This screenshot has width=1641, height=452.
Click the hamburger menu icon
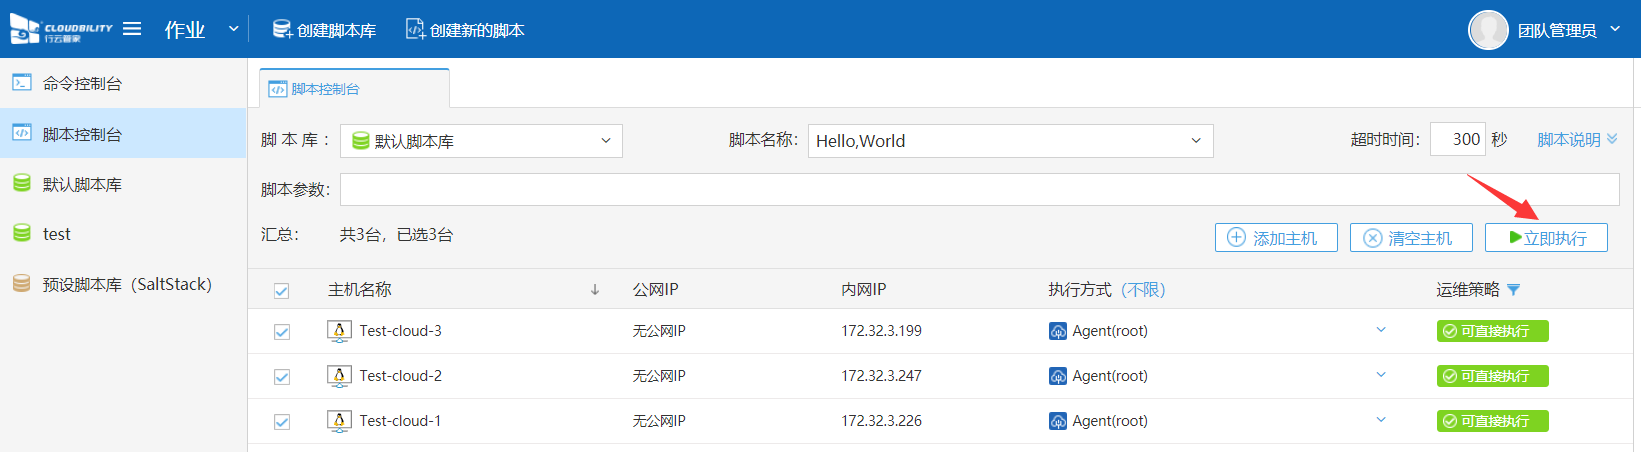point(132,29)
